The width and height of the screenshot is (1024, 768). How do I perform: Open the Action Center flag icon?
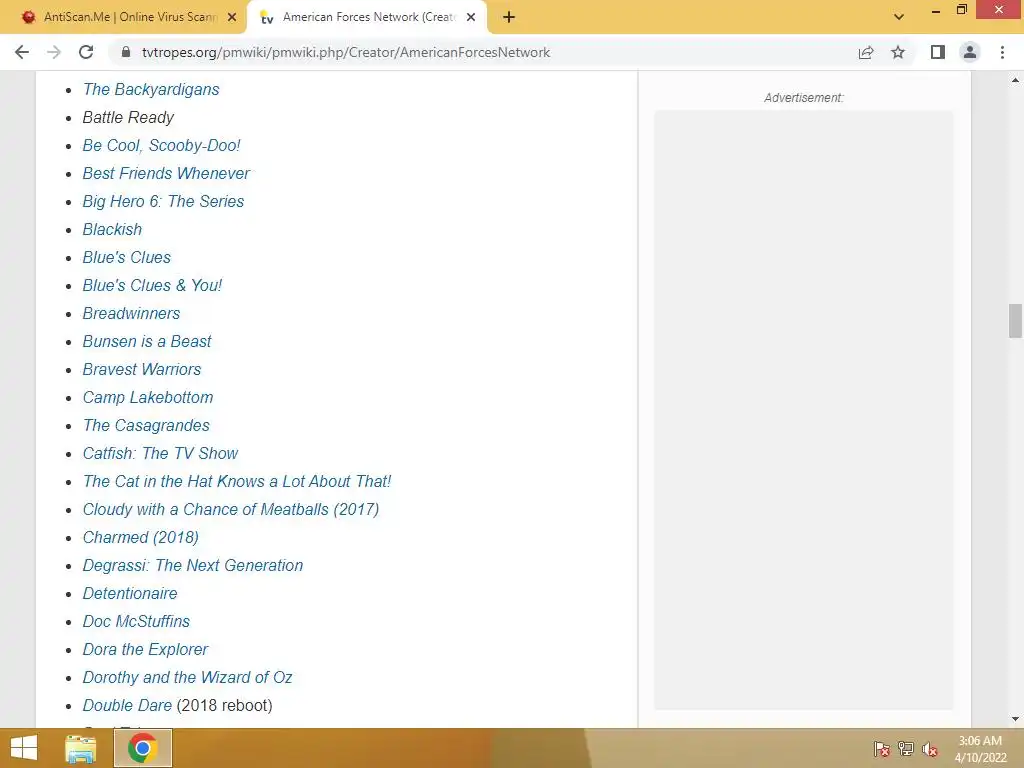point(882,749)
